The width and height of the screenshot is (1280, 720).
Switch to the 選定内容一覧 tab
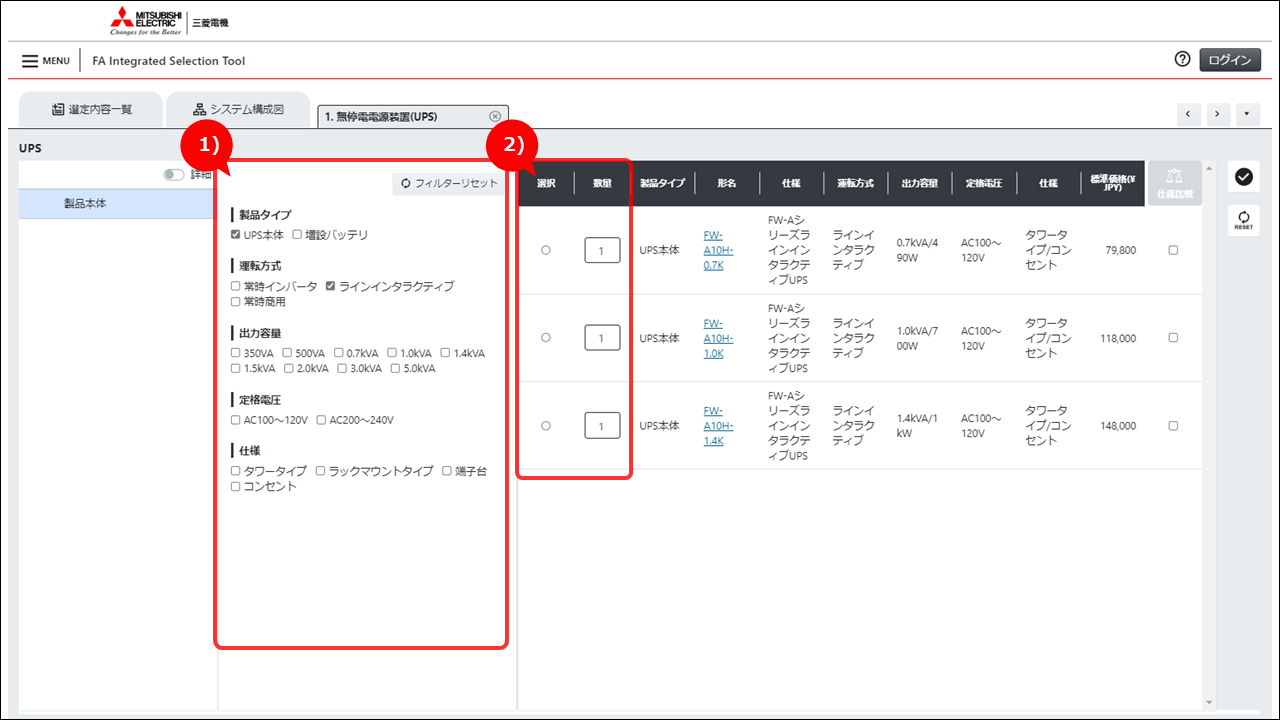click(91, 109)
